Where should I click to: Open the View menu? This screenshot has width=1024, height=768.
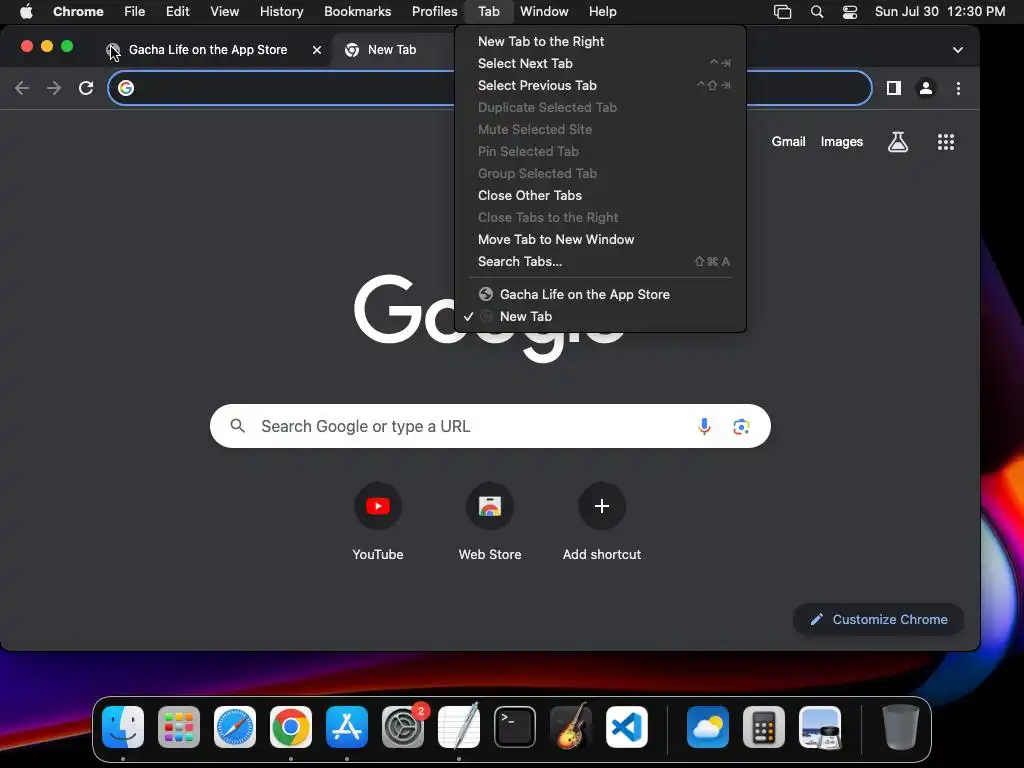point(225,12)
